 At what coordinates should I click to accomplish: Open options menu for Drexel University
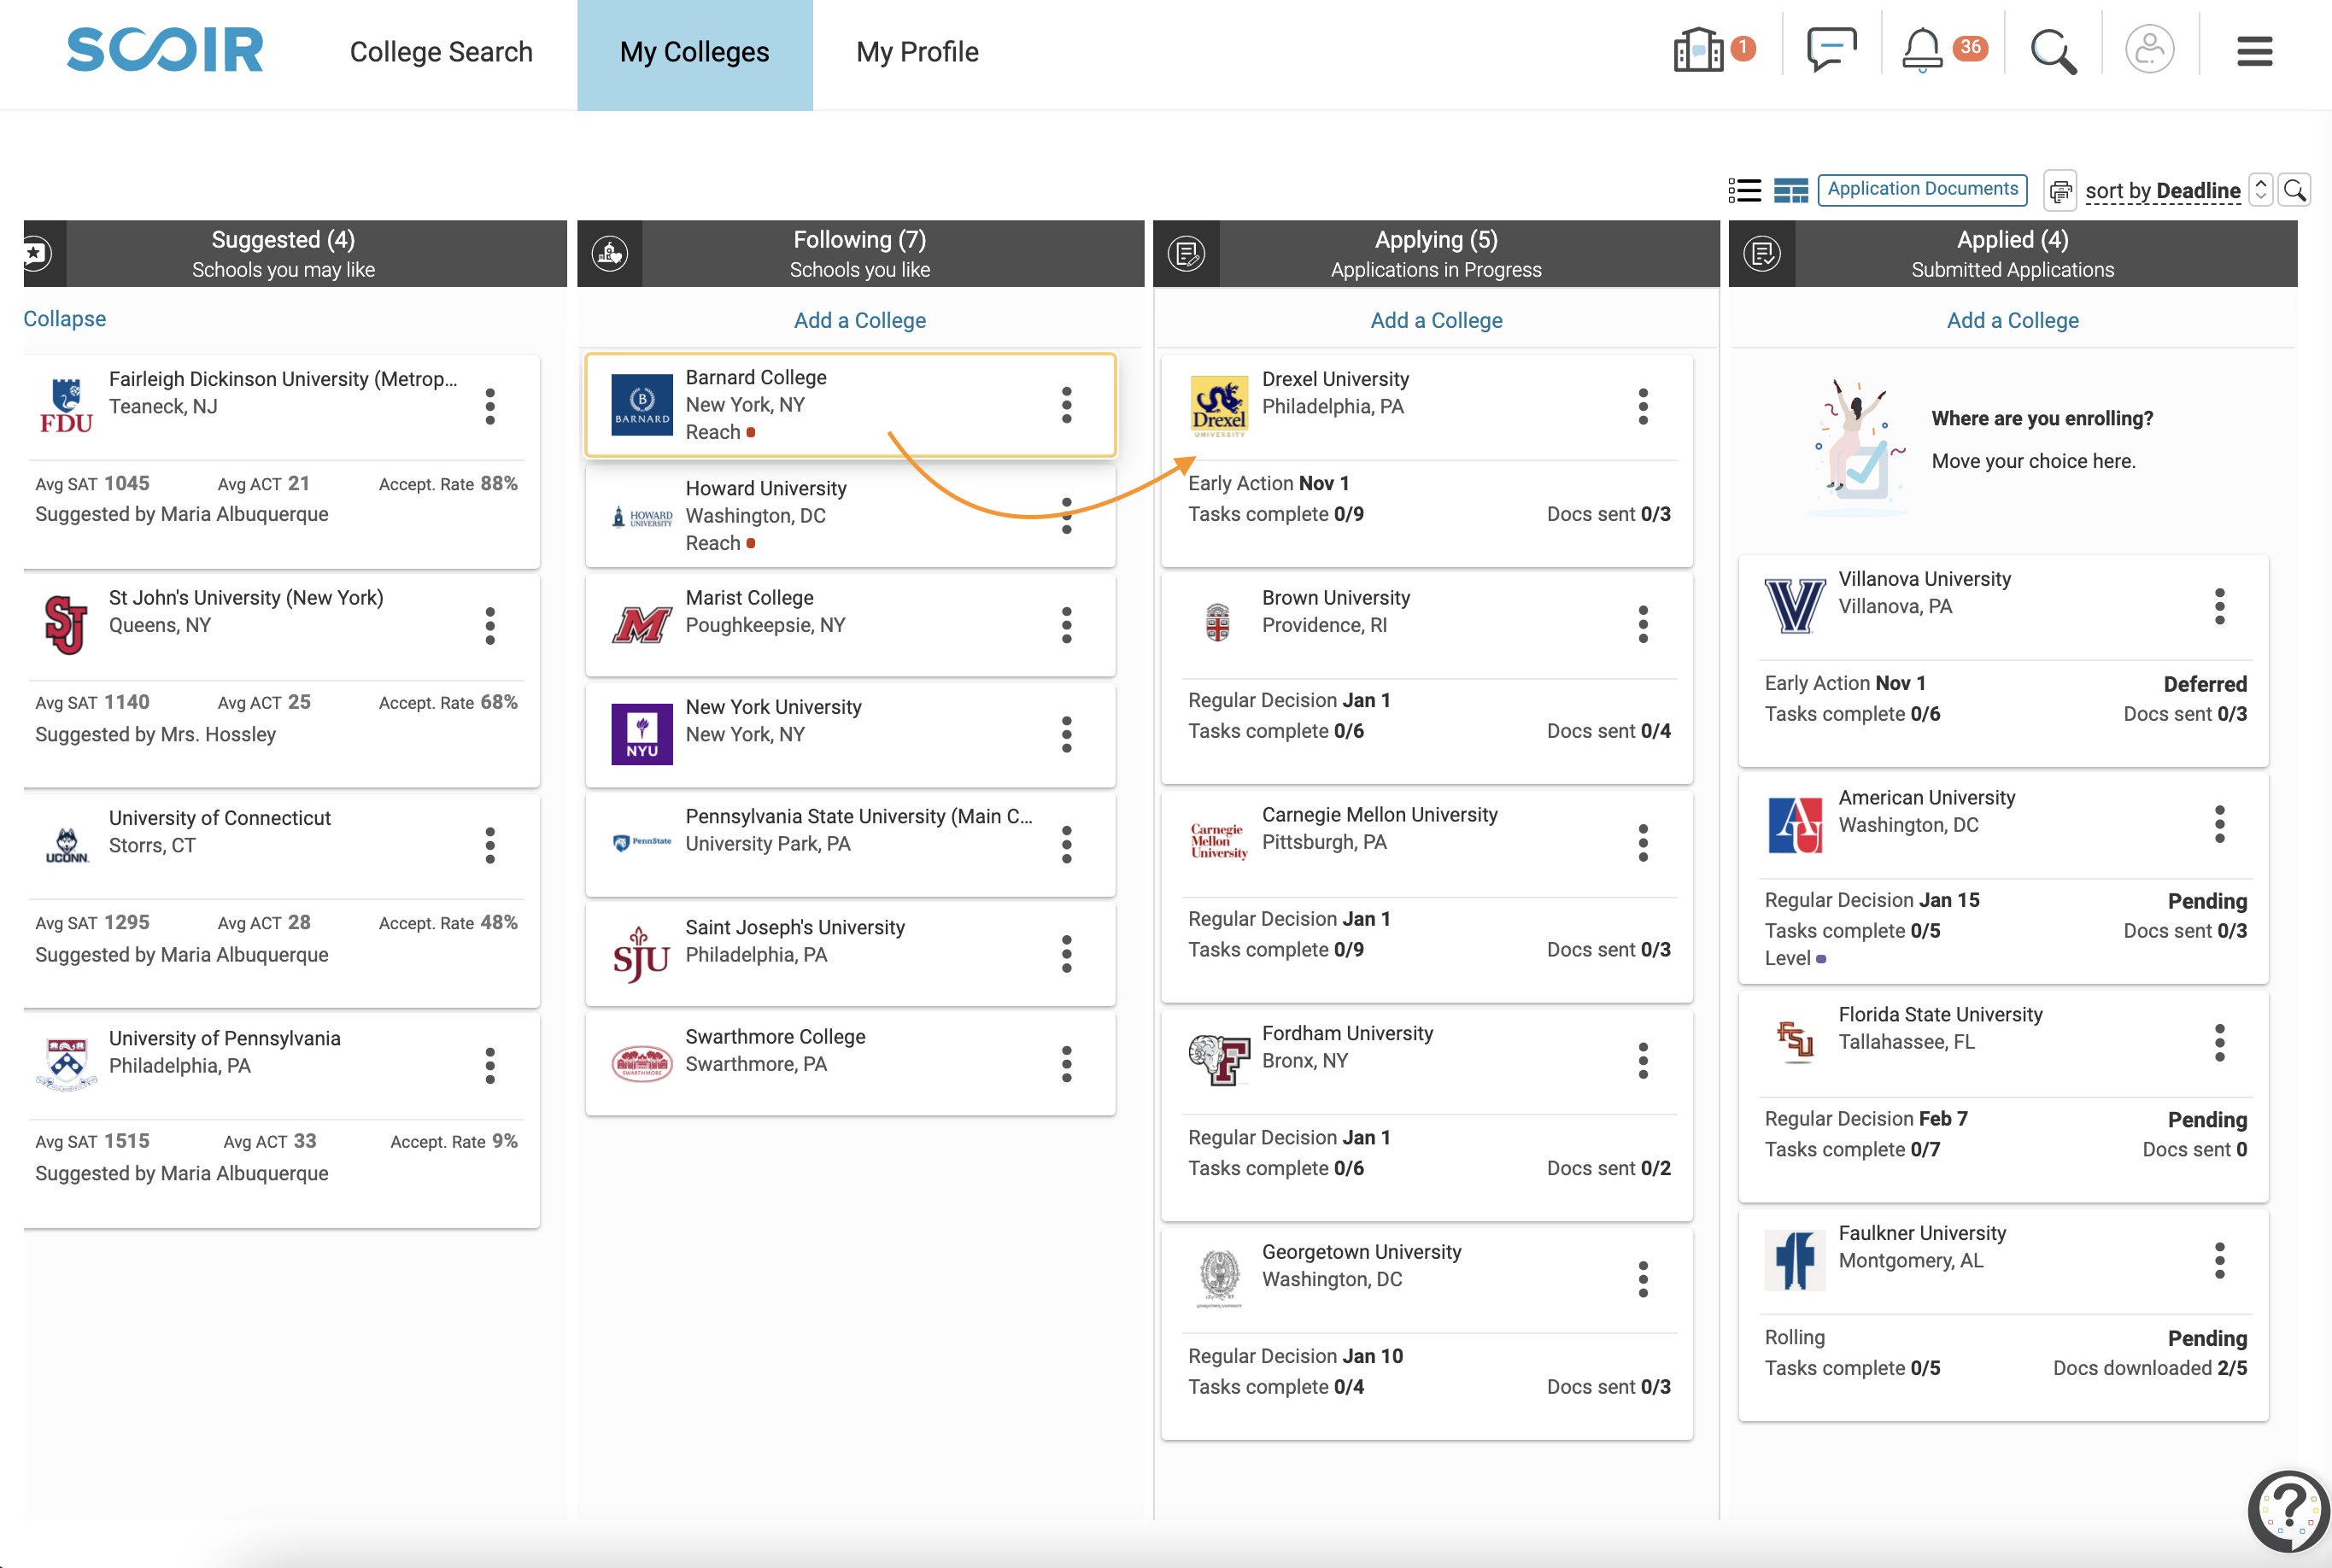pyautogui.click(x=1643, y=406)
